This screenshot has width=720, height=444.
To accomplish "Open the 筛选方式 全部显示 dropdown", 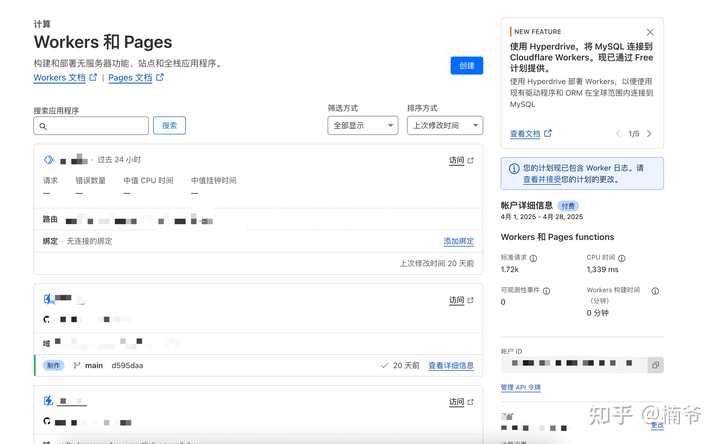I will 363,125.
